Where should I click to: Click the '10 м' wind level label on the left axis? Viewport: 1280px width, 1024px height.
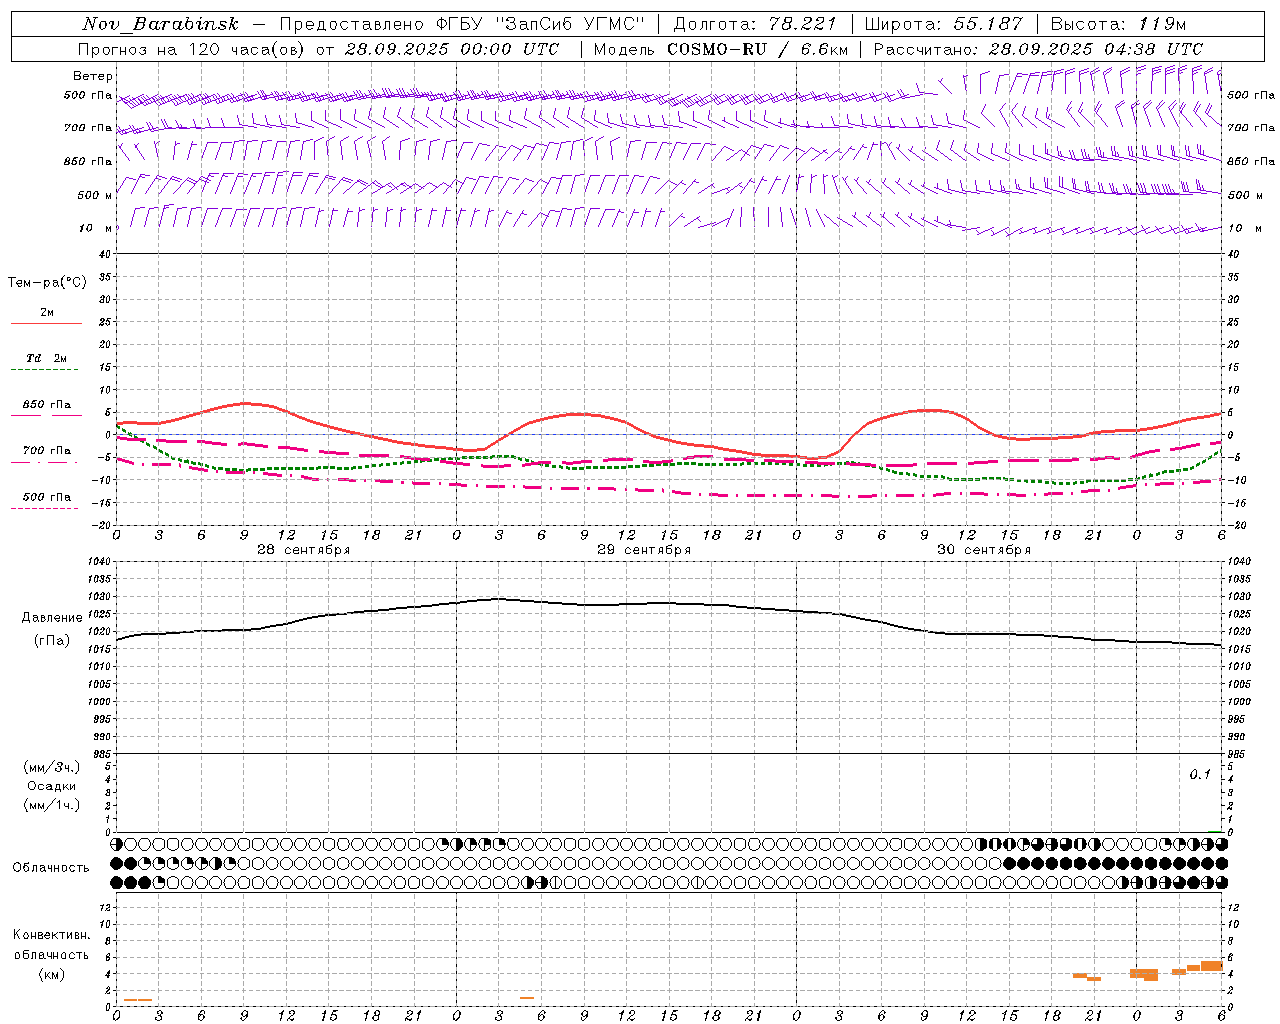coord(96,228)
